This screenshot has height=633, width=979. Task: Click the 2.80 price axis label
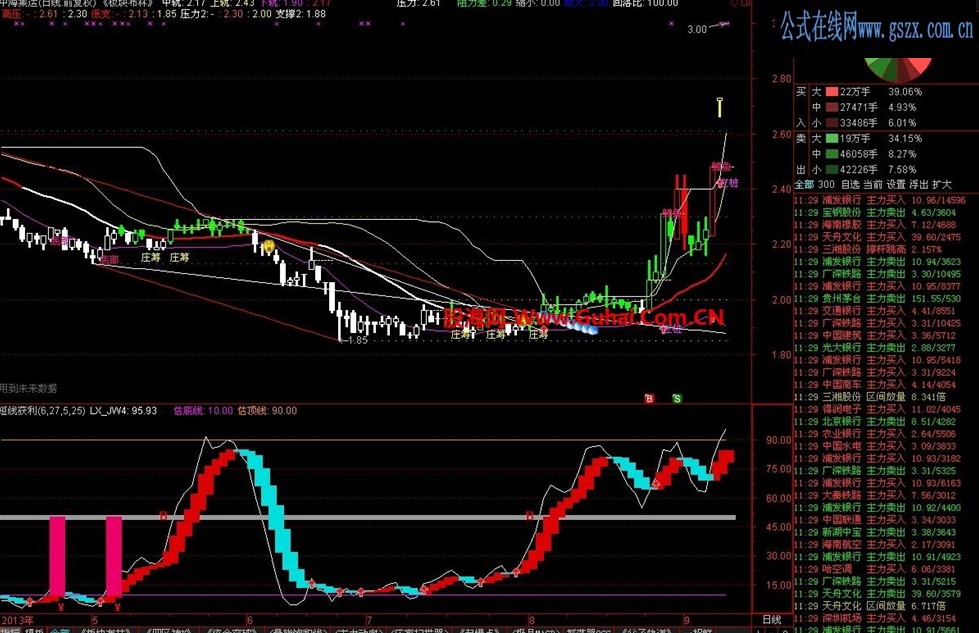click(781, 79)
